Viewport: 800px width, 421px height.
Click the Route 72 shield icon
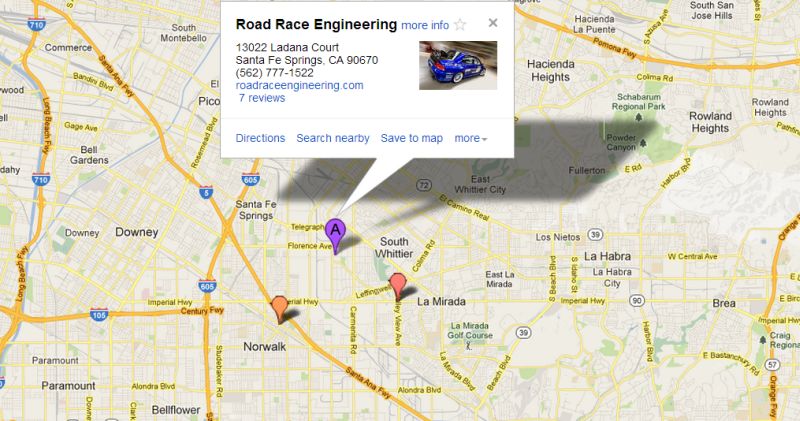coord(423,185)
